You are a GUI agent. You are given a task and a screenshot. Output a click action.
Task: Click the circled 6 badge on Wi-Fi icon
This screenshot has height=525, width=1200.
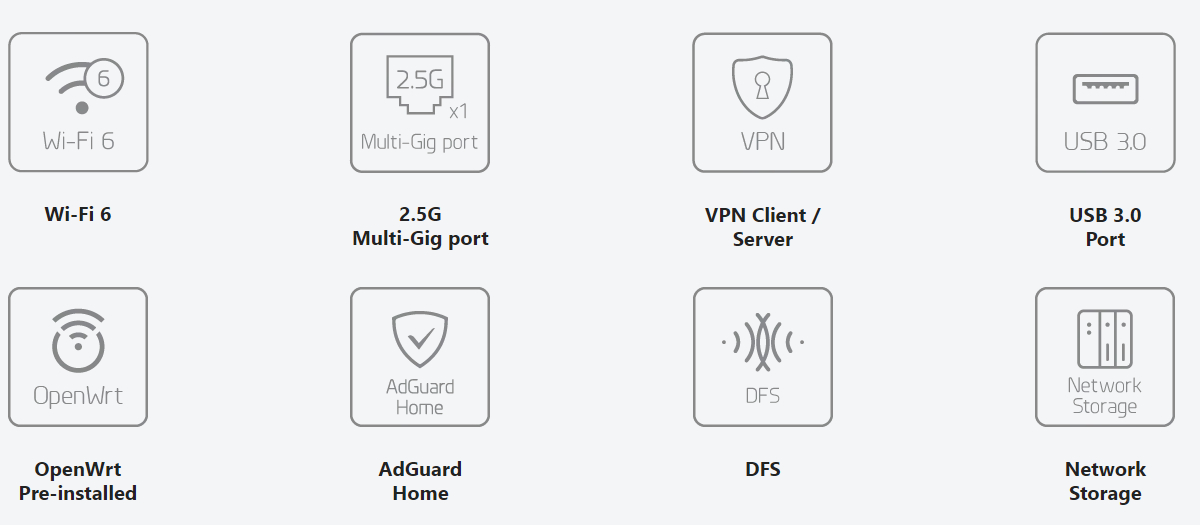[x=105, y=78]
